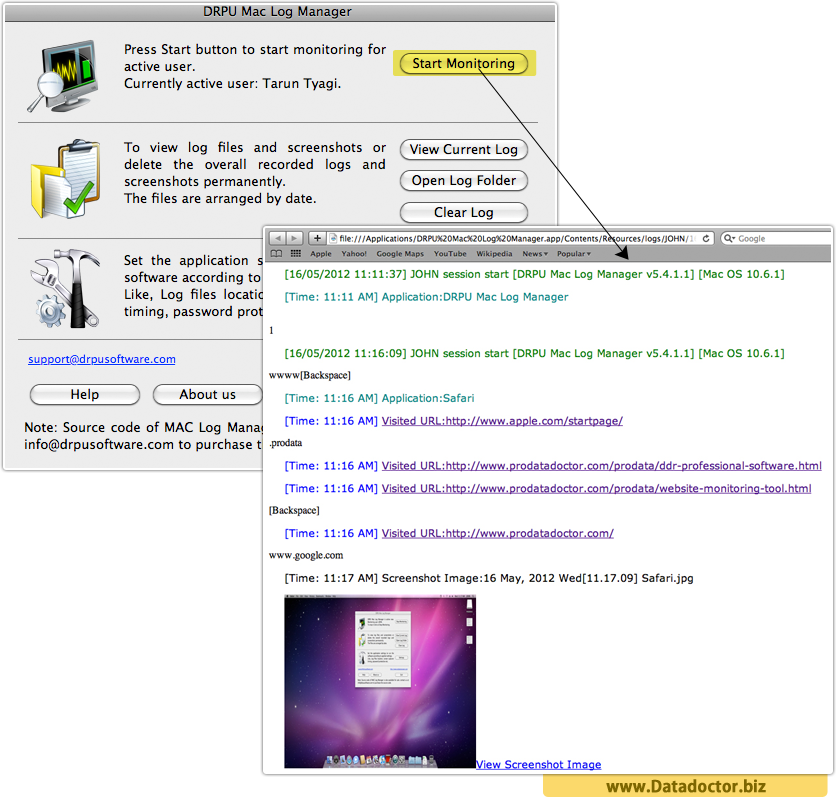The width and height of the screenshot is (836, 797).
Task: Open the Google Maps bookmark
Action: click(x=400, y=254)
